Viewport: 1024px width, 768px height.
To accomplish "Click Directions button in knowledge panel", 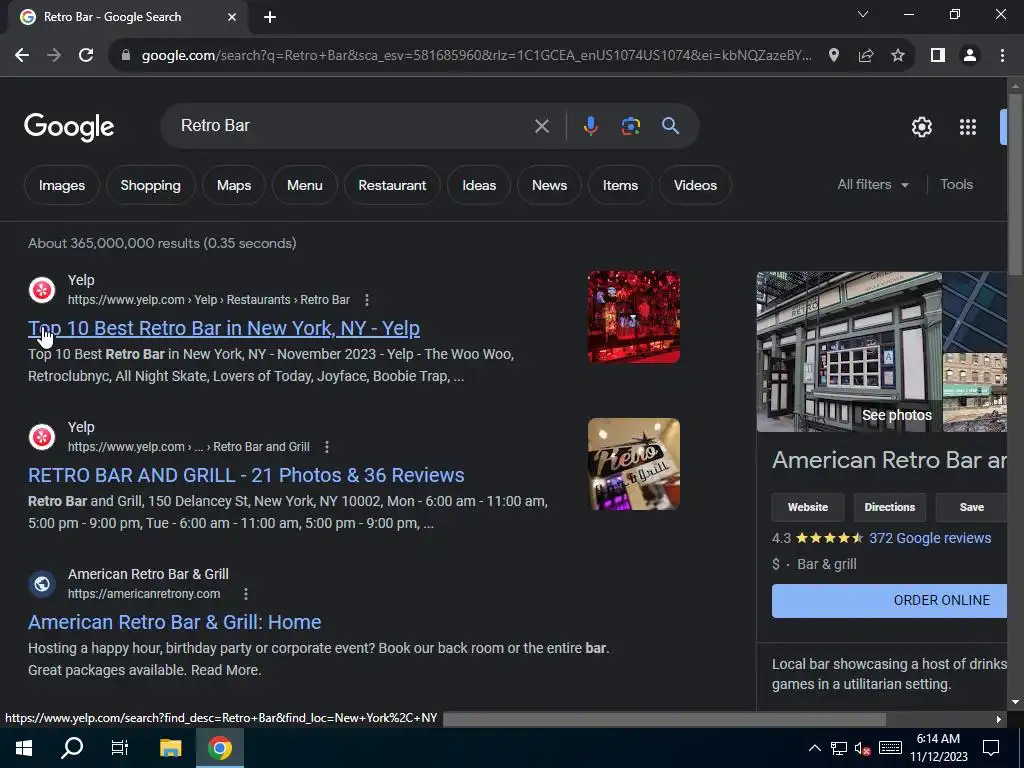I will point(889,507).
